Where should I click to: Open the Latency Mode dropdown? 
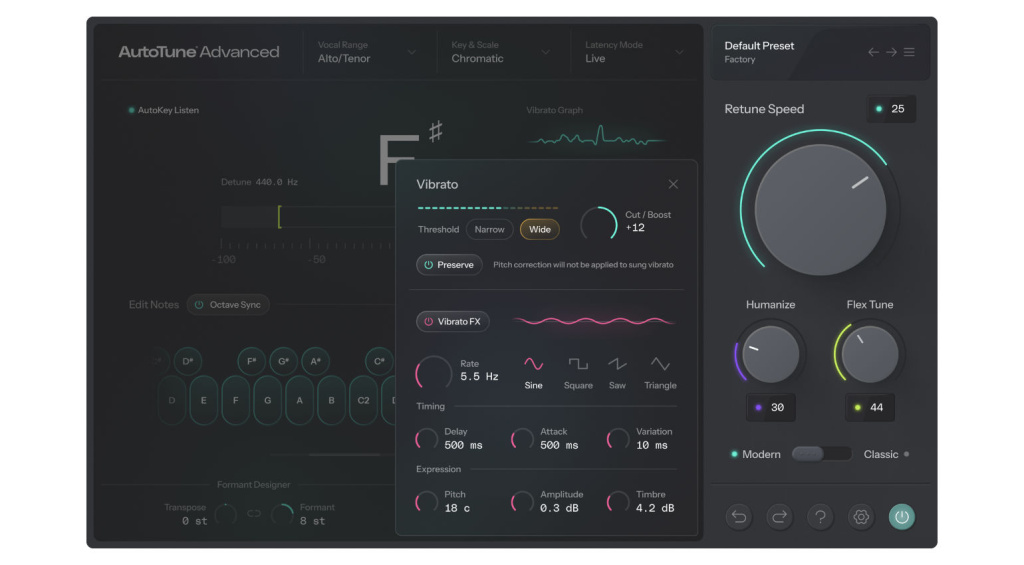[635, 52]
